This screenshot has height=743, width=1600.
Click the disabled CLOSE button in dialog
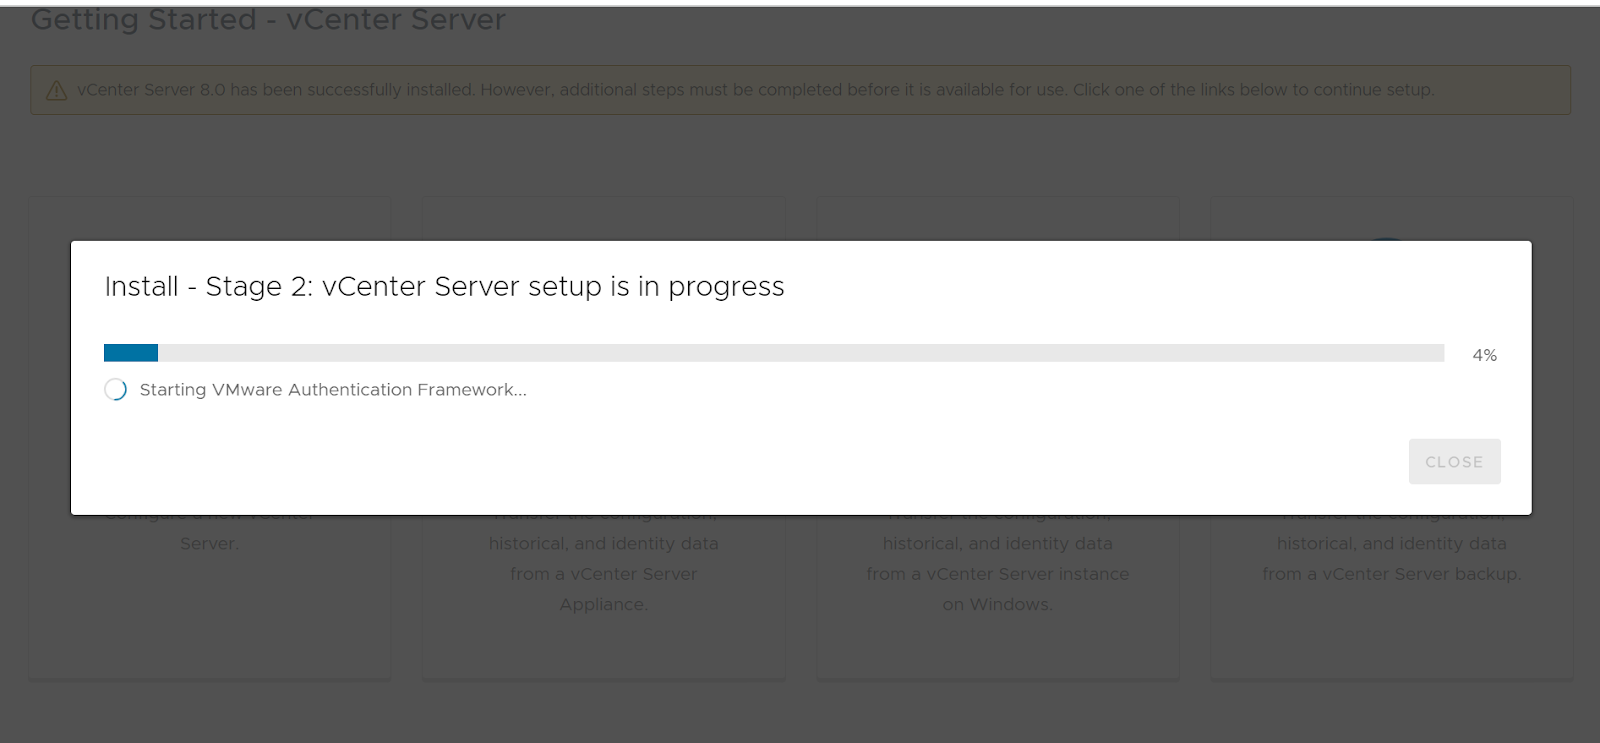pos(1454,462)
